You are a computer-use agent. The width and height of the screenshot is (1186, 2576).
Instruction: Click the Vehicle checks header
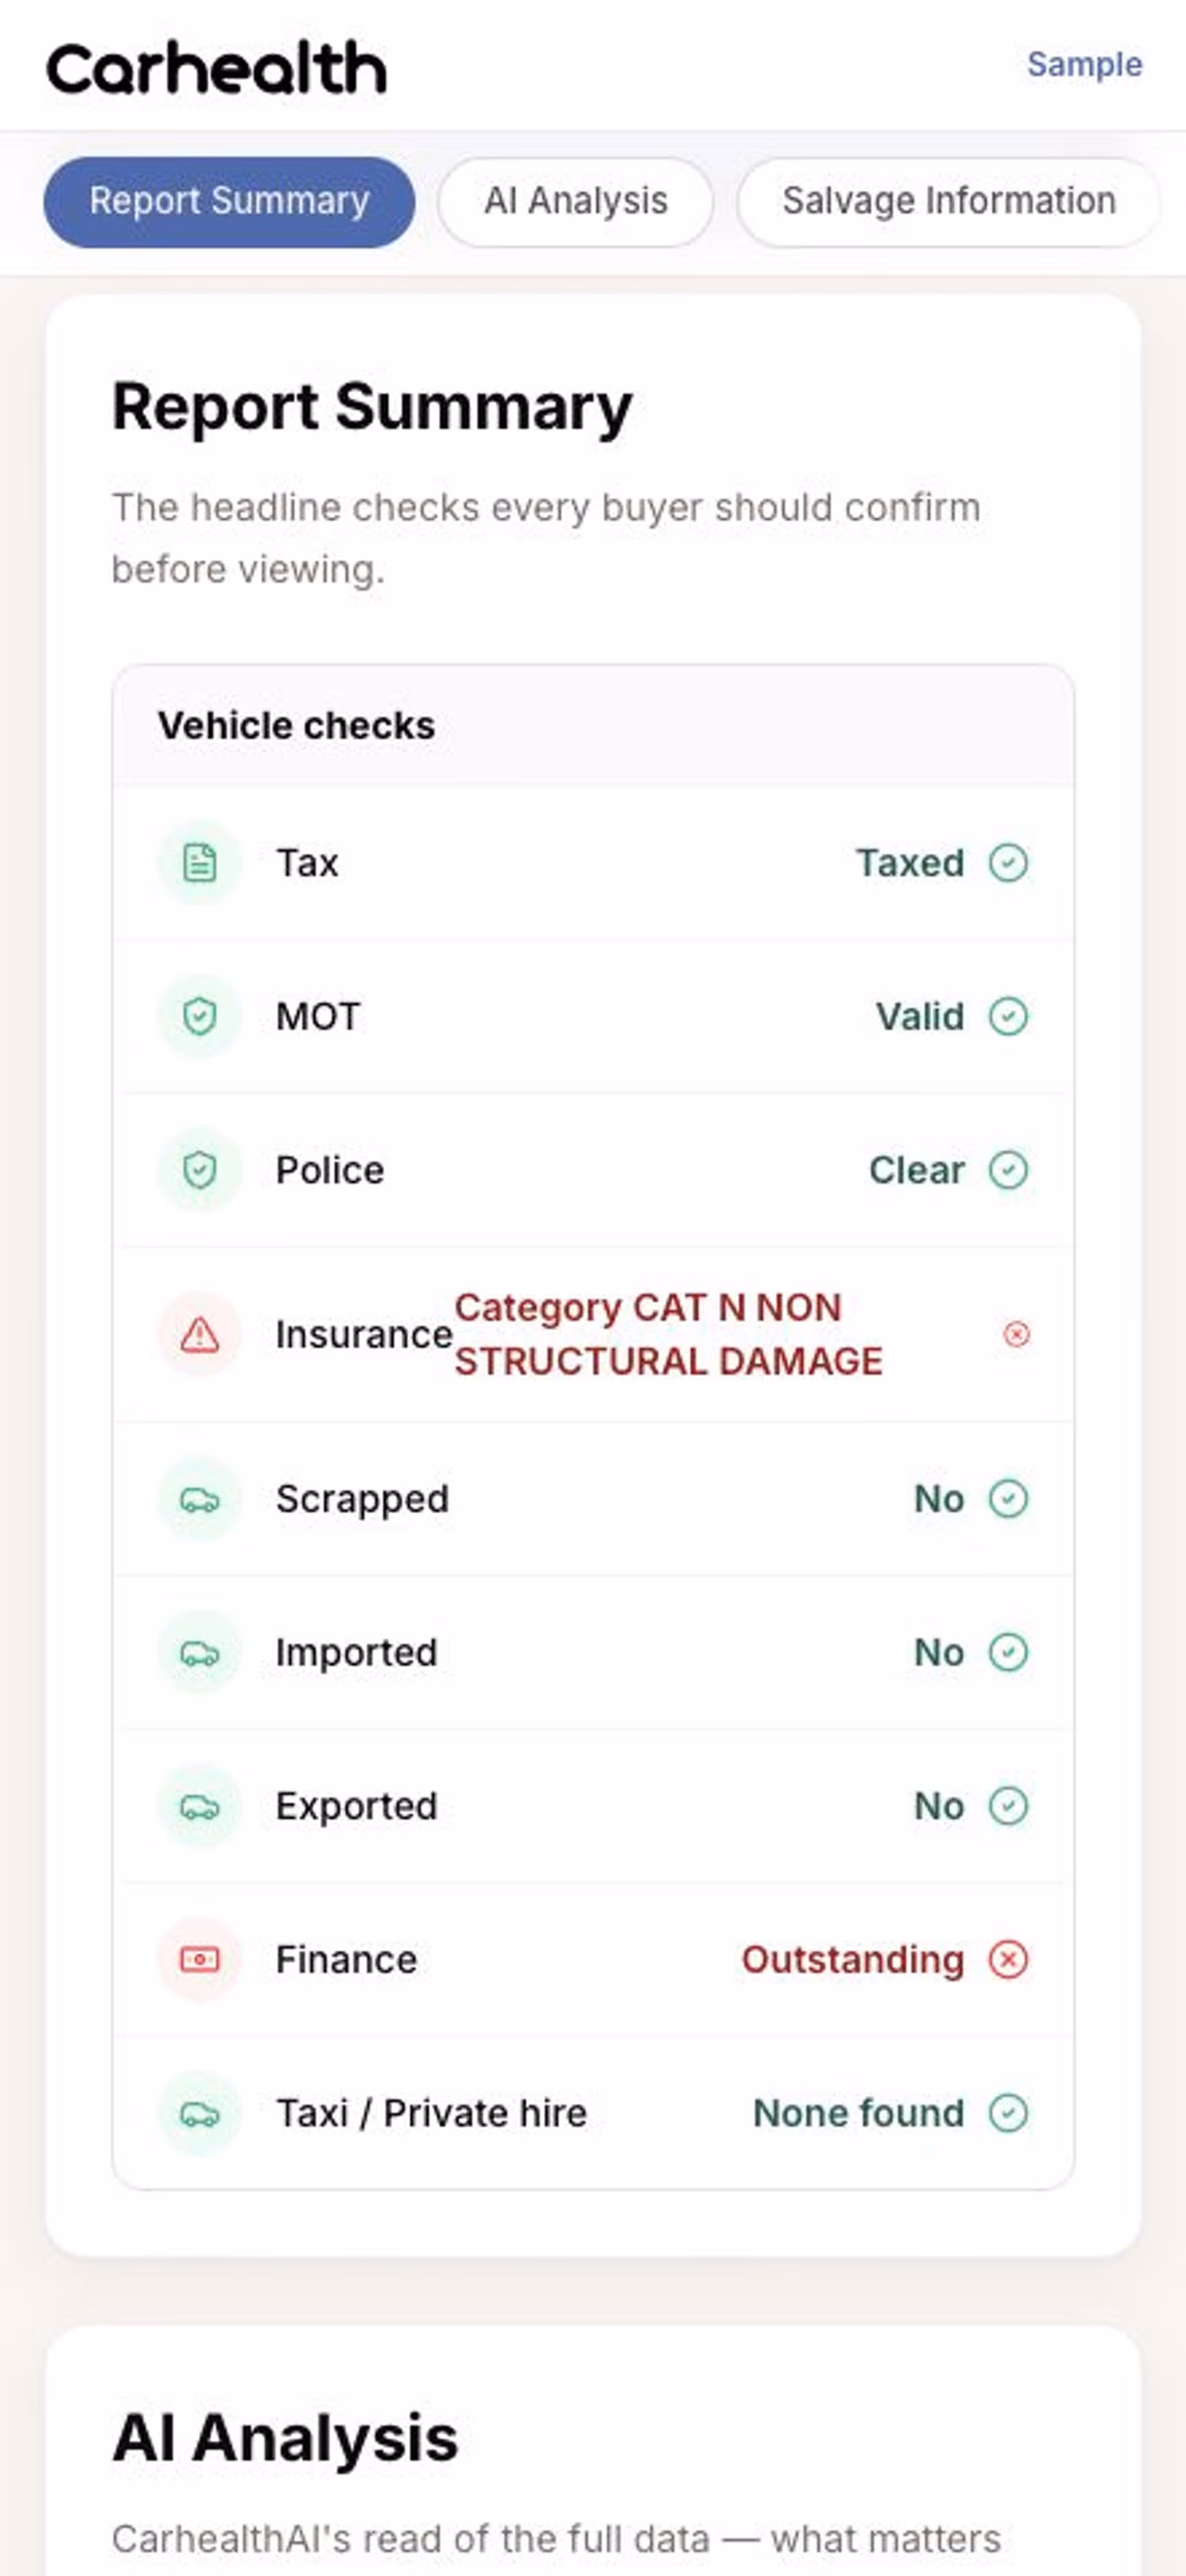tap(296, 726)
